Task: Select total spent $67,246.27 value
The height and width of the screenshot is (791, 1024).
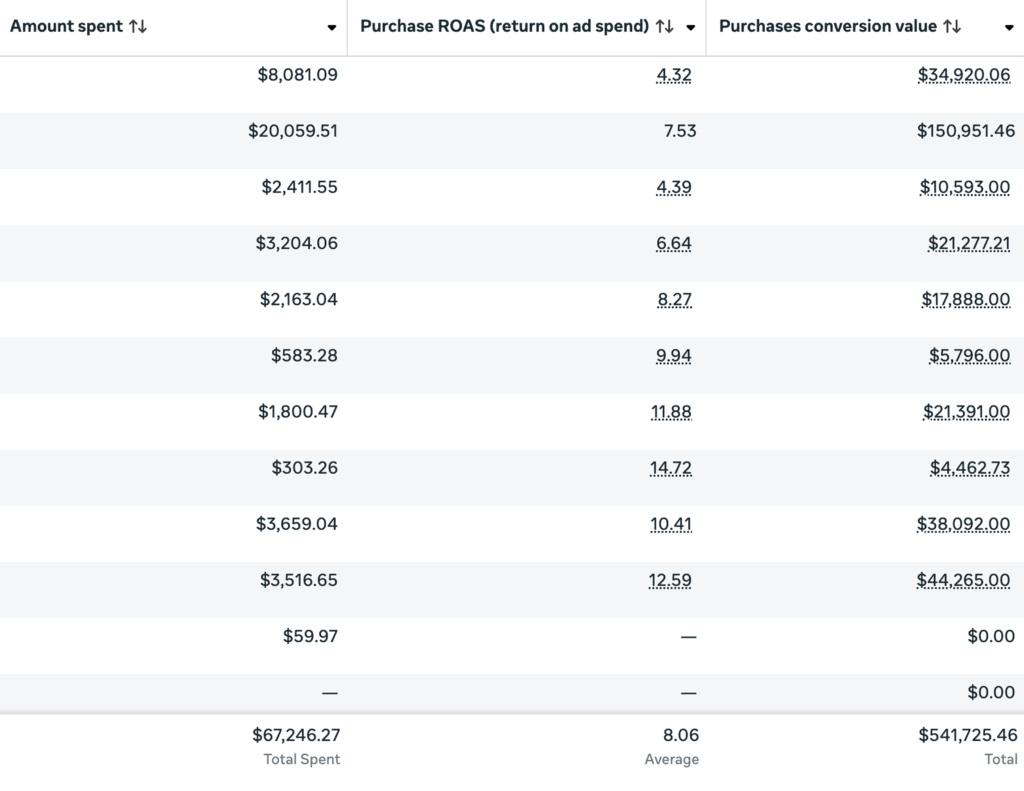Action: [296, 735]
